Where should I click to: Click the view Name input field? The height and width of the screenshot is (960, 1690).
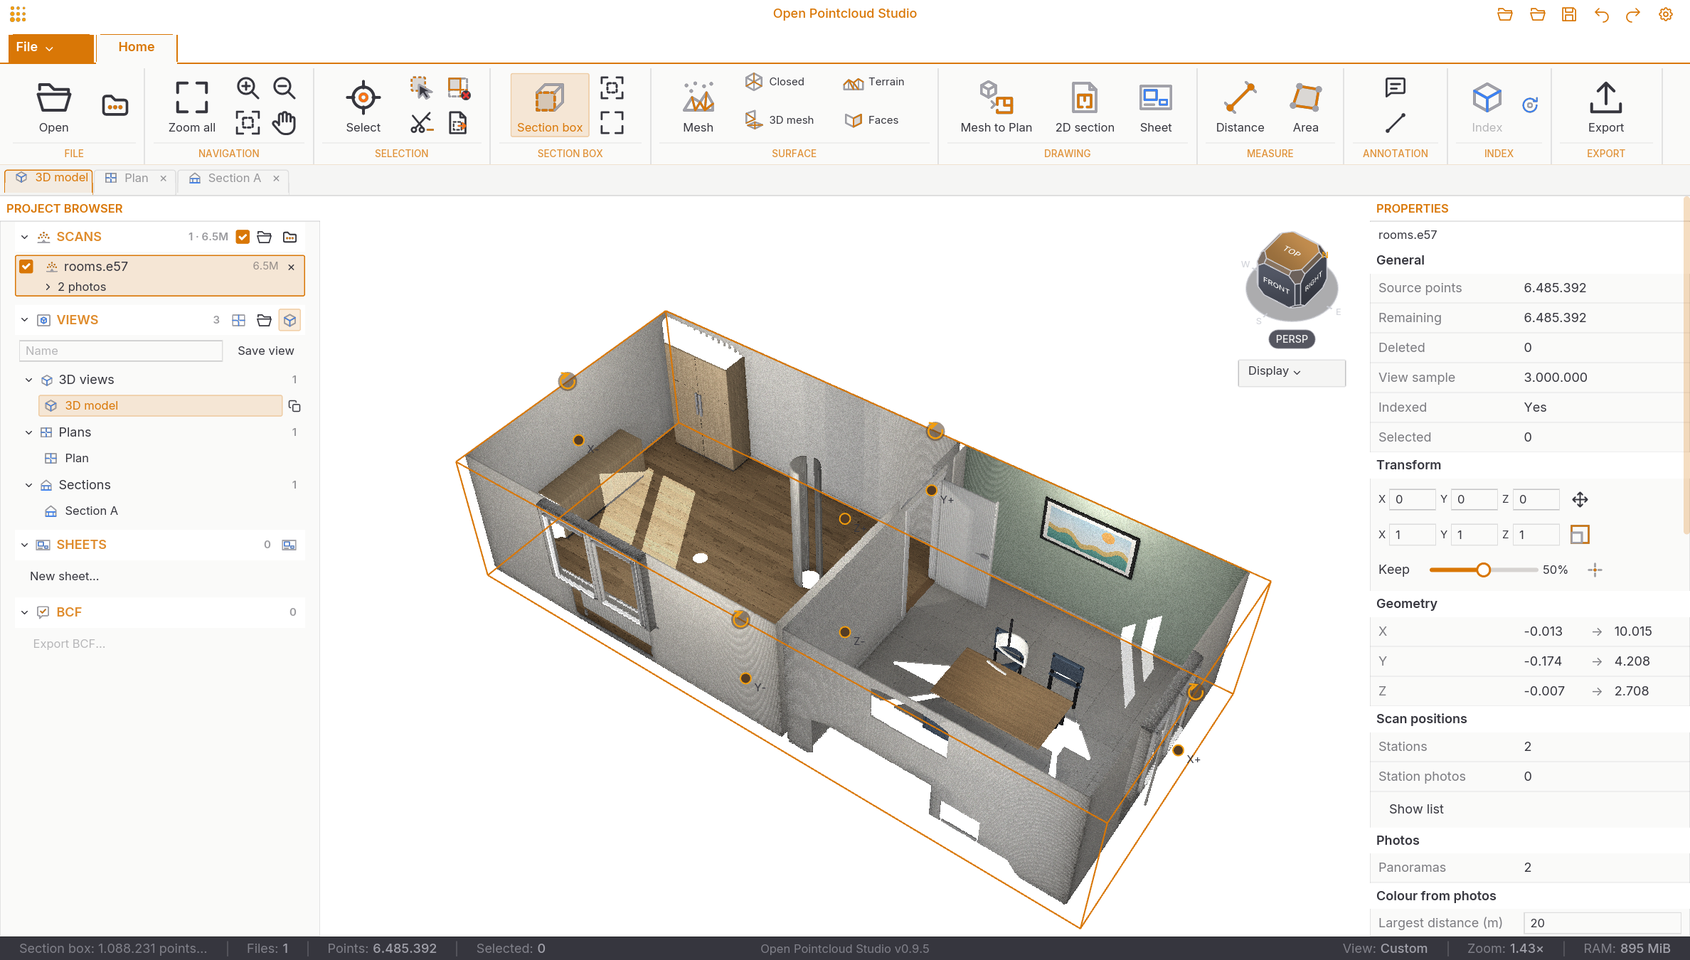click(x=121, y=351)
